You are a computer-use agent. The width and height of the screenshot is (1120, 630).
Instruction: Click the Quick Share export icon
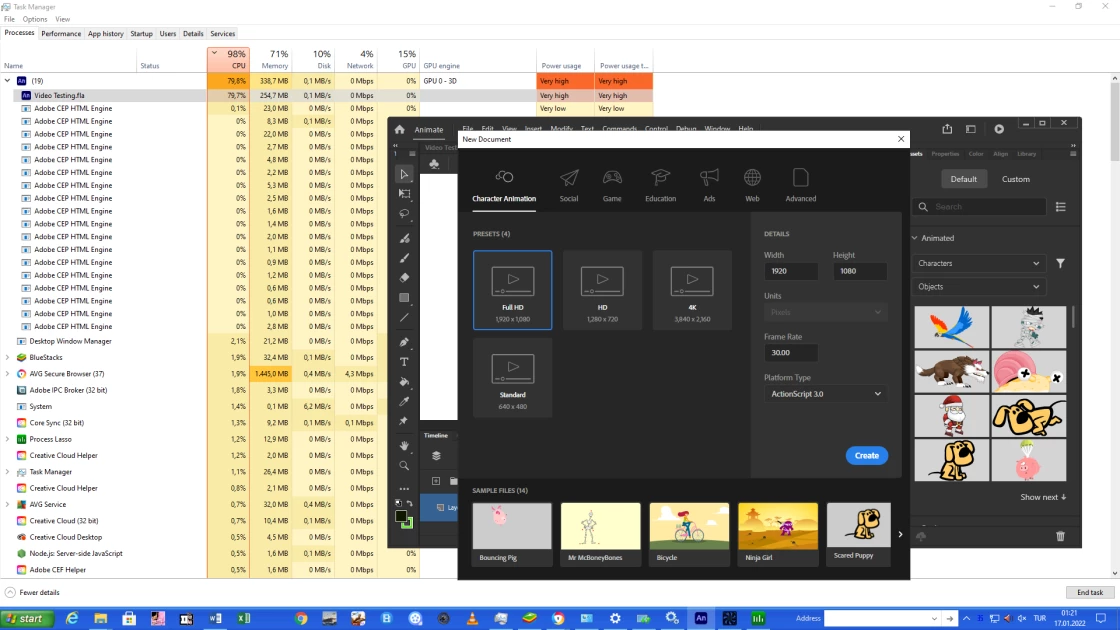click(x=947, y=129)
